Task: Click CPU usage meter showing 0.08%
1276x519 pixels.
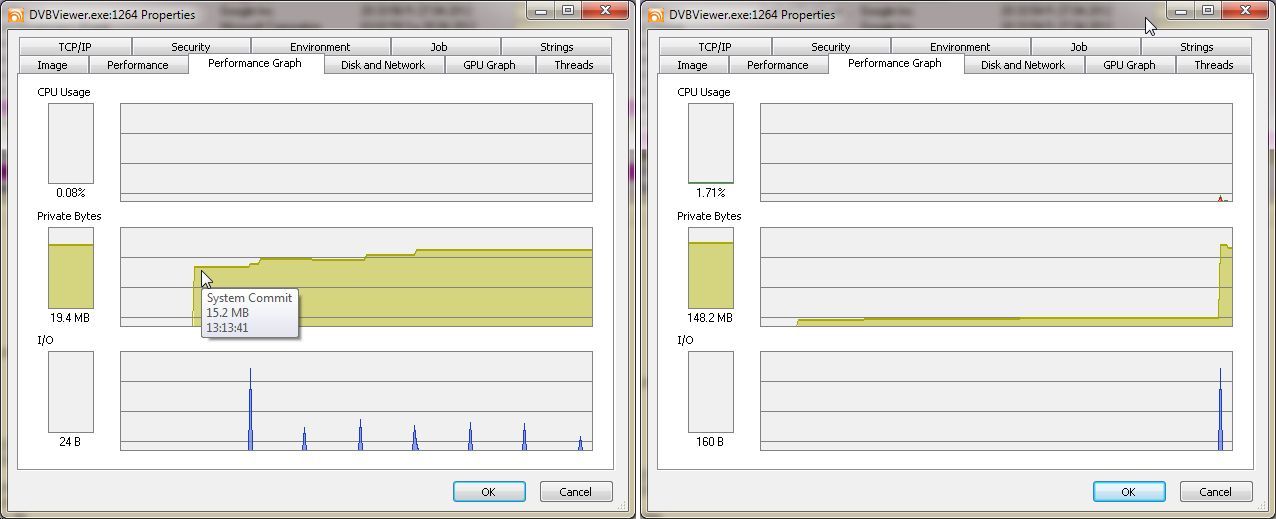Action: click(x=71, y=143)
